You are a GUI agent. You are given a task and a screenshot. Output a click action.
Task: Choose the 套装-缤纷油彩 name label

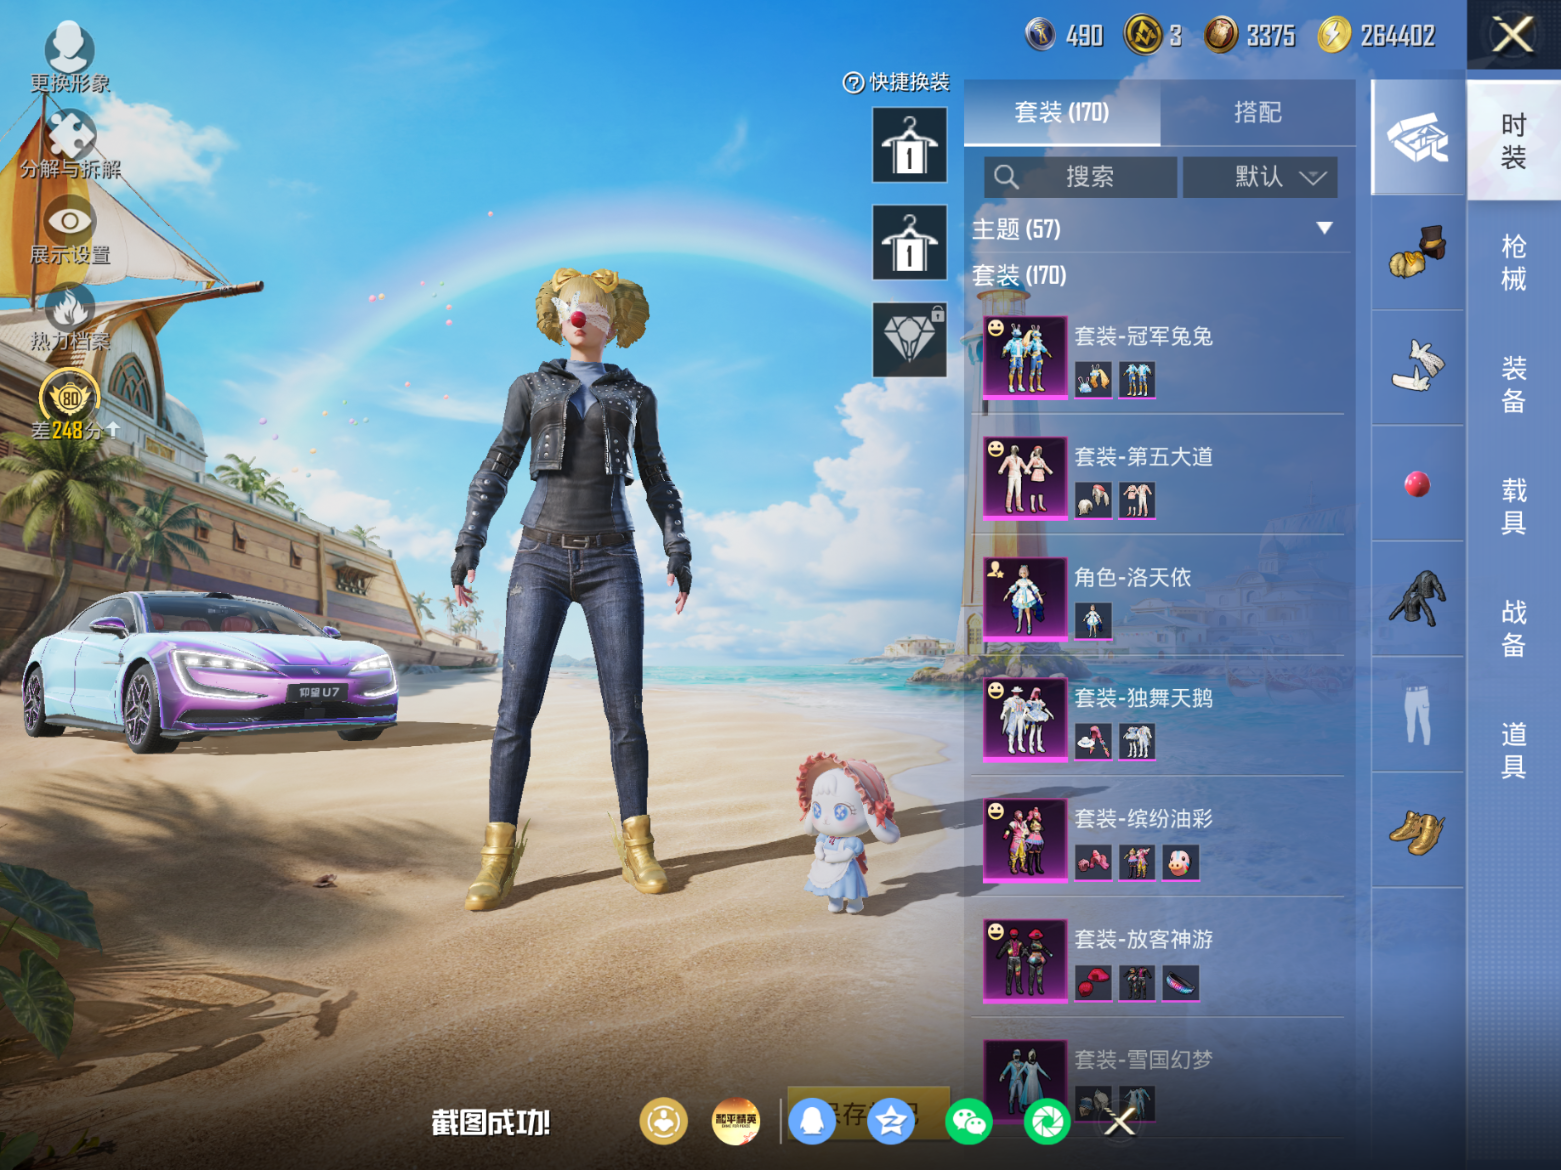point(1143,819)
